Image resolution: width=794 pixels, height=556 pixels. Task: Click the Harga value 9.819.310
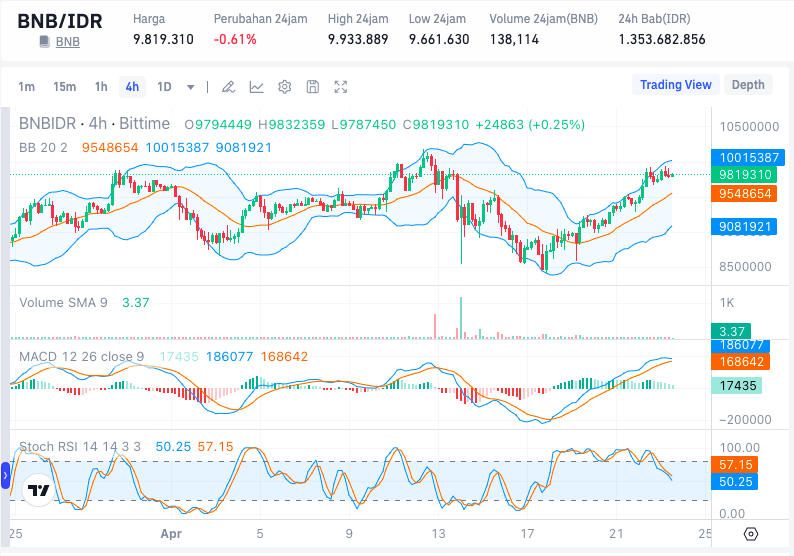click(163, 39)
